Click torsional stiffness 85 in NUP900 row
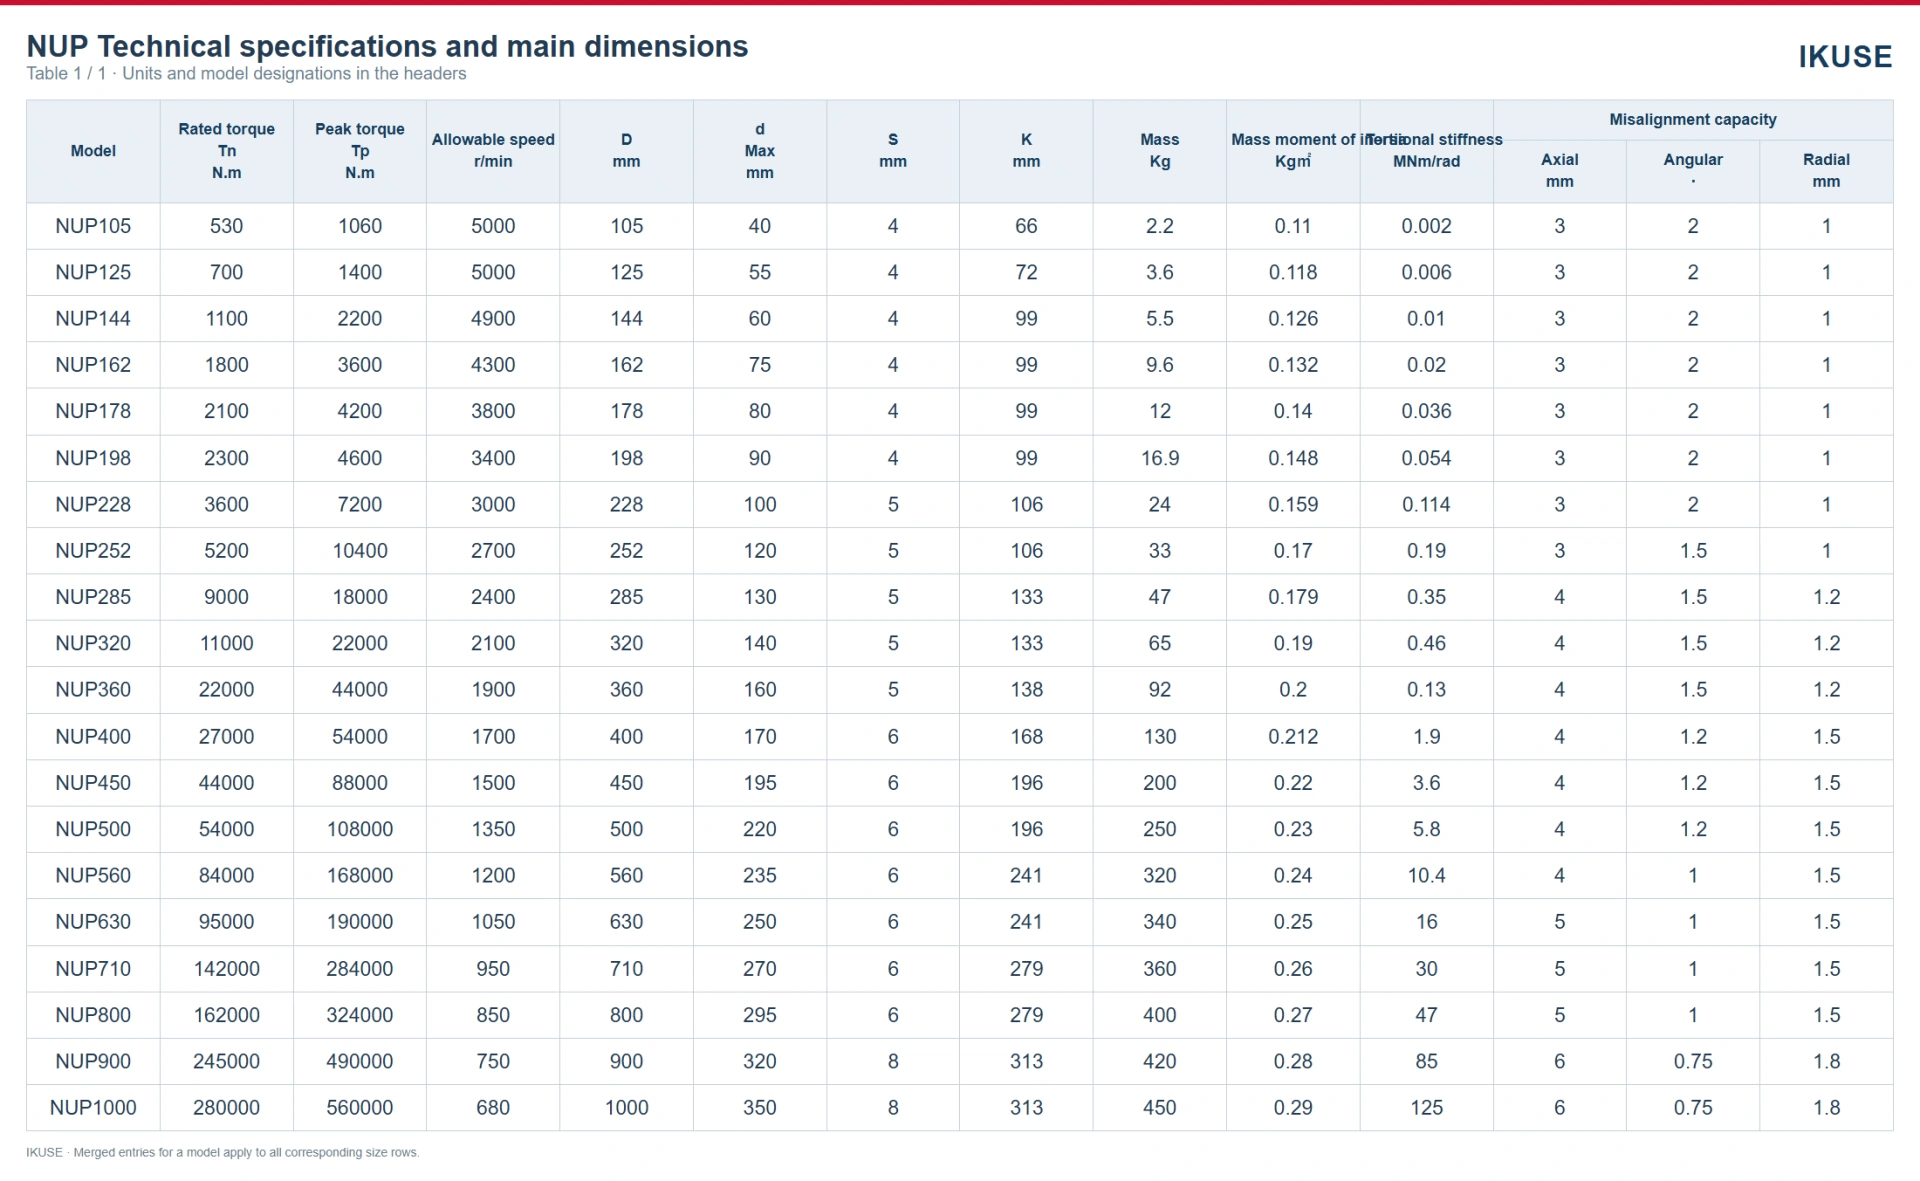Screen dimensions: 1920x1181 click(1426, 1062)
